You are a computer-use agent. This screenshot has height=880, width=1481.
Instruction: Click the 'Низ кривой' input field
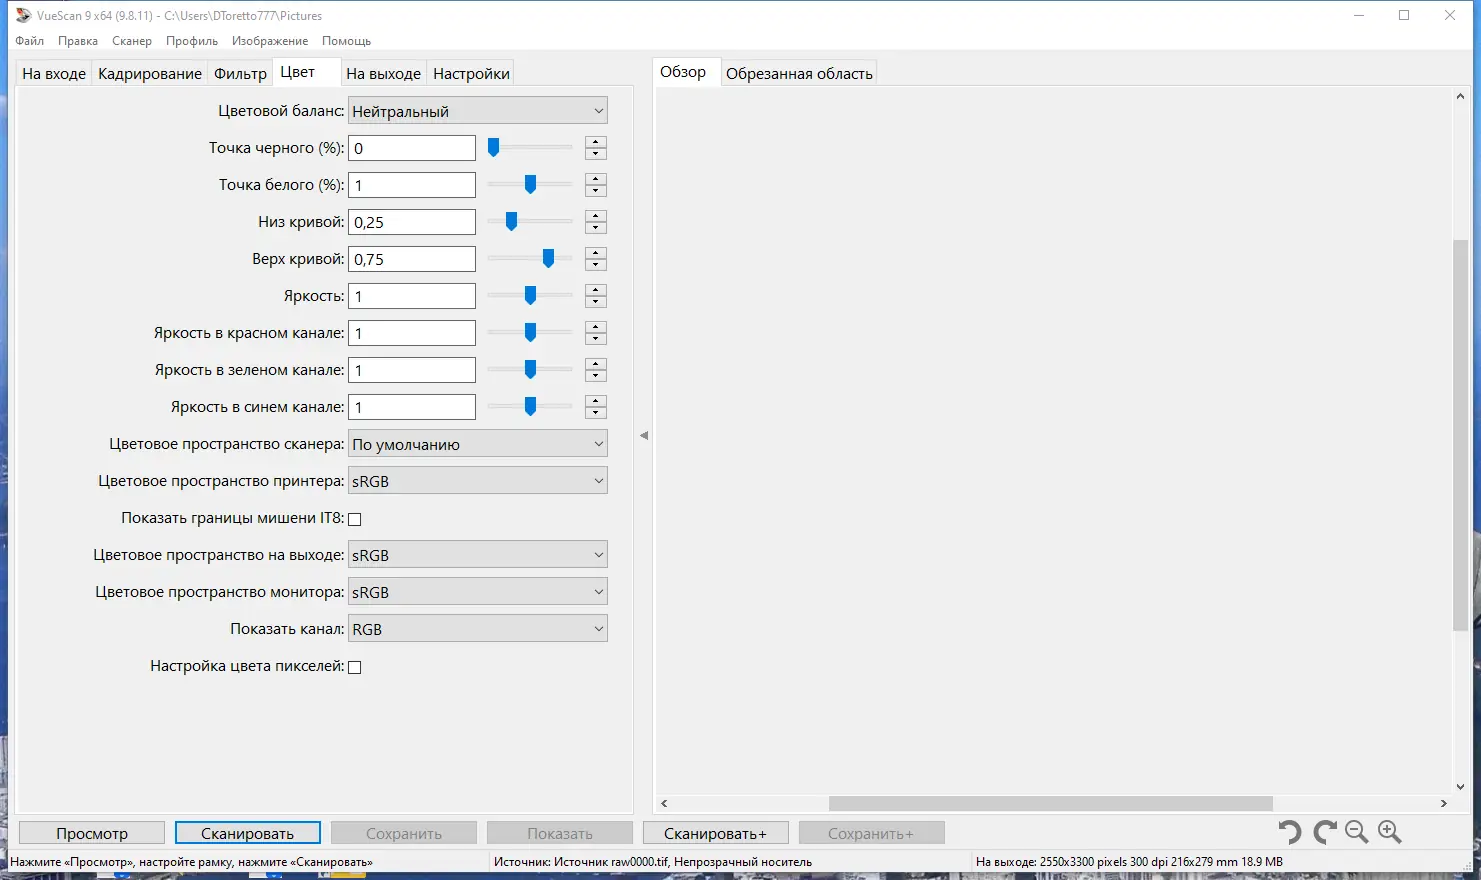[x=412, y=222]
